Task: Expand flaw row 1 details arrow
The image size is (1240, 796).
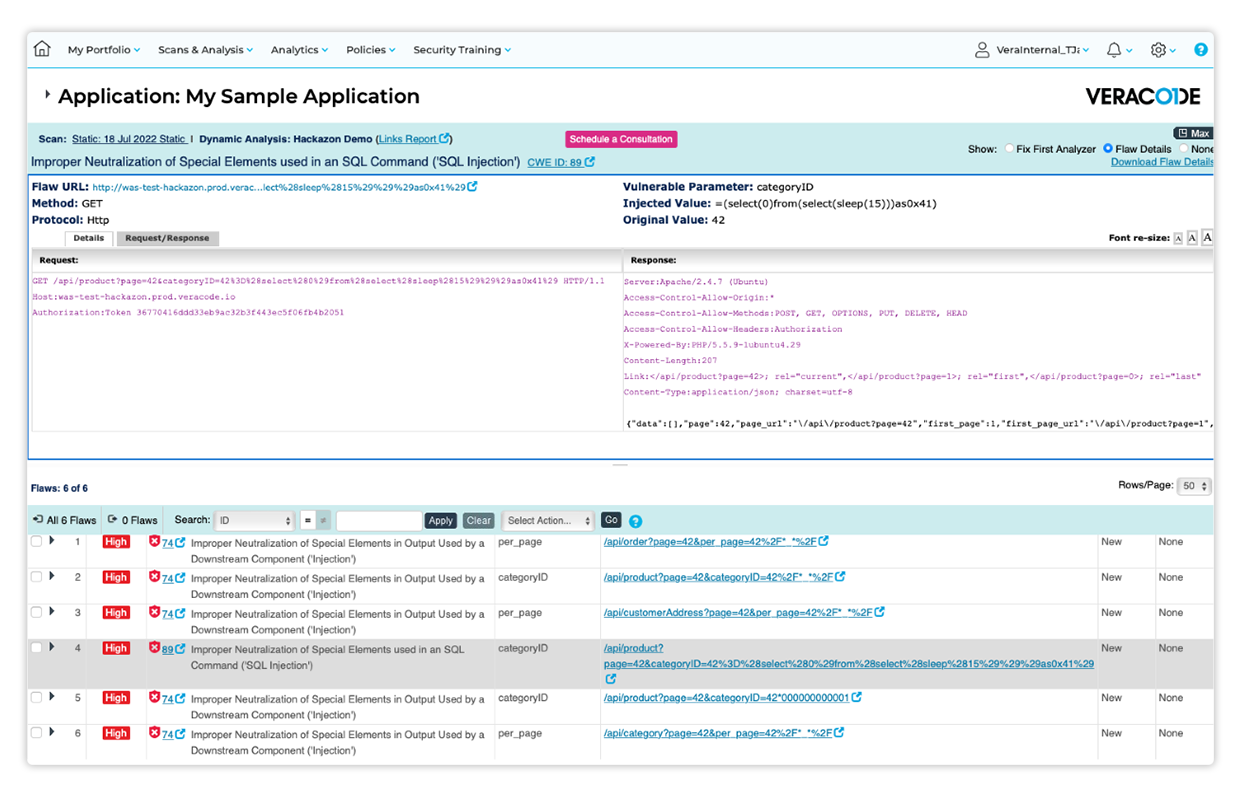Action: 52,541
